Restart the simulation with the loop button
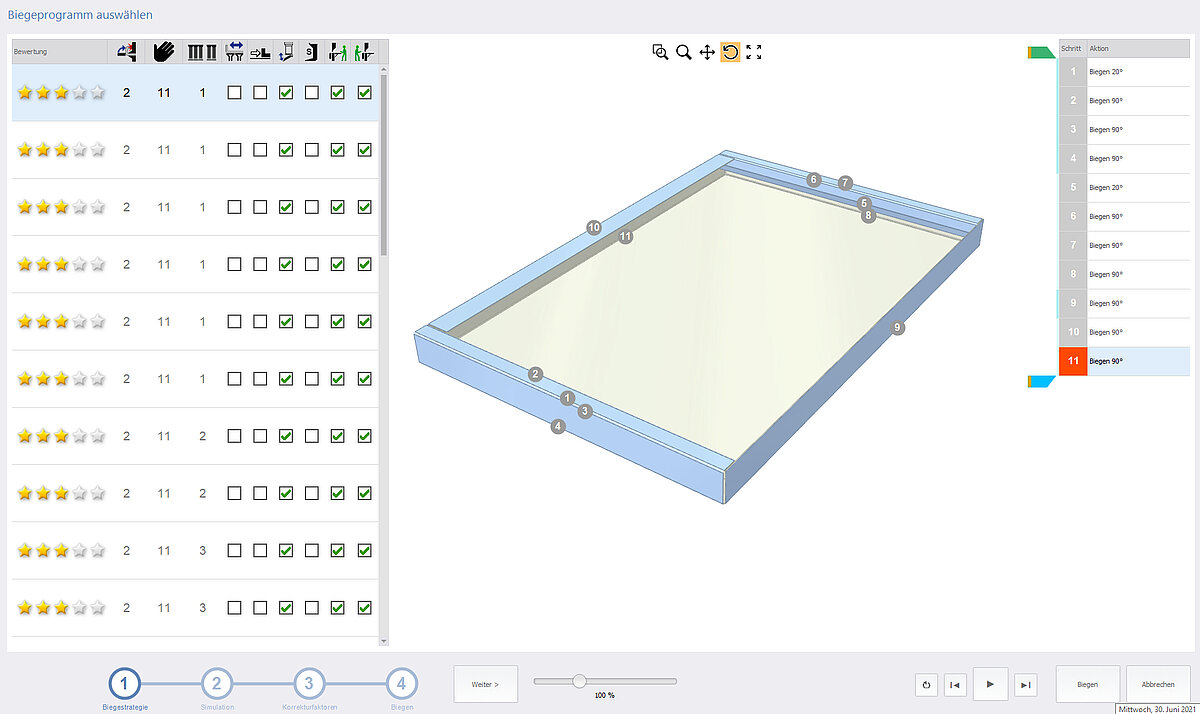Image resolution: width=1200 pixels, height=714 pixels. click(x=926, y=685)
